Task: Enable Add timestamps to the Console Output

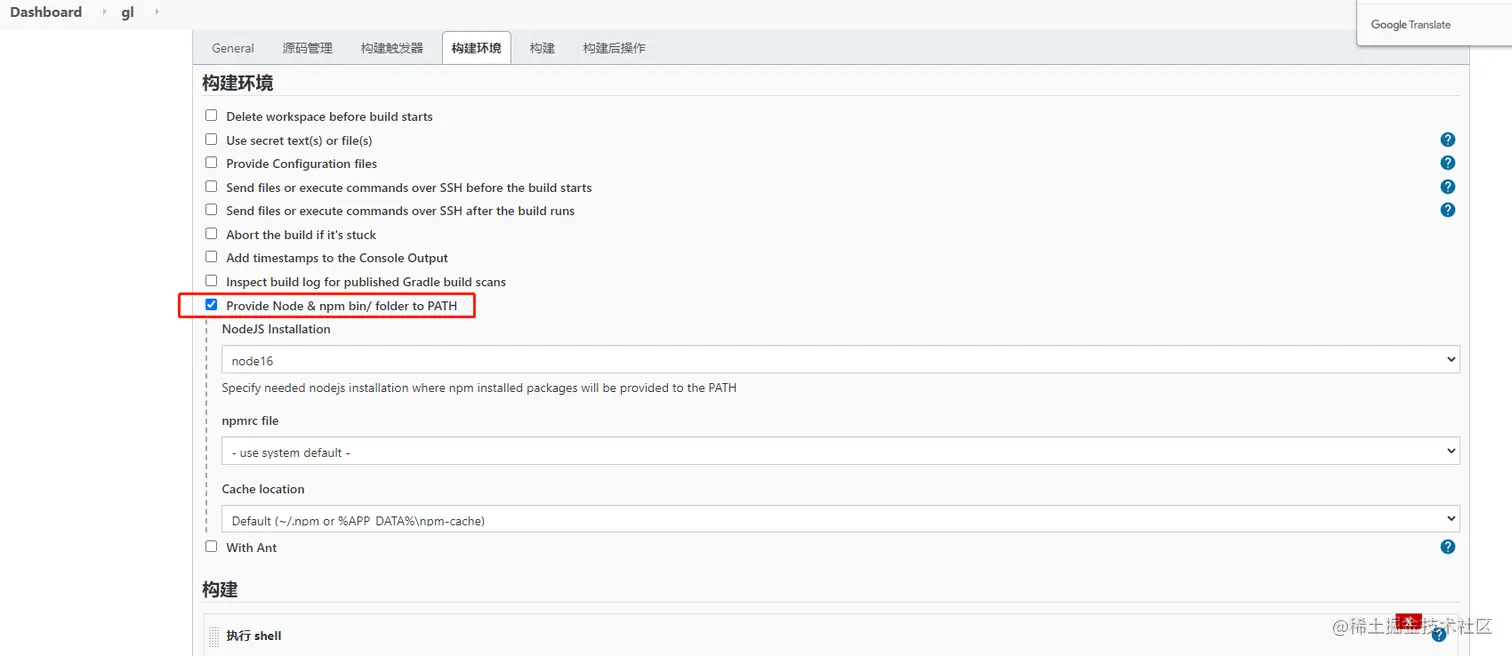Action: coord(211,257)
